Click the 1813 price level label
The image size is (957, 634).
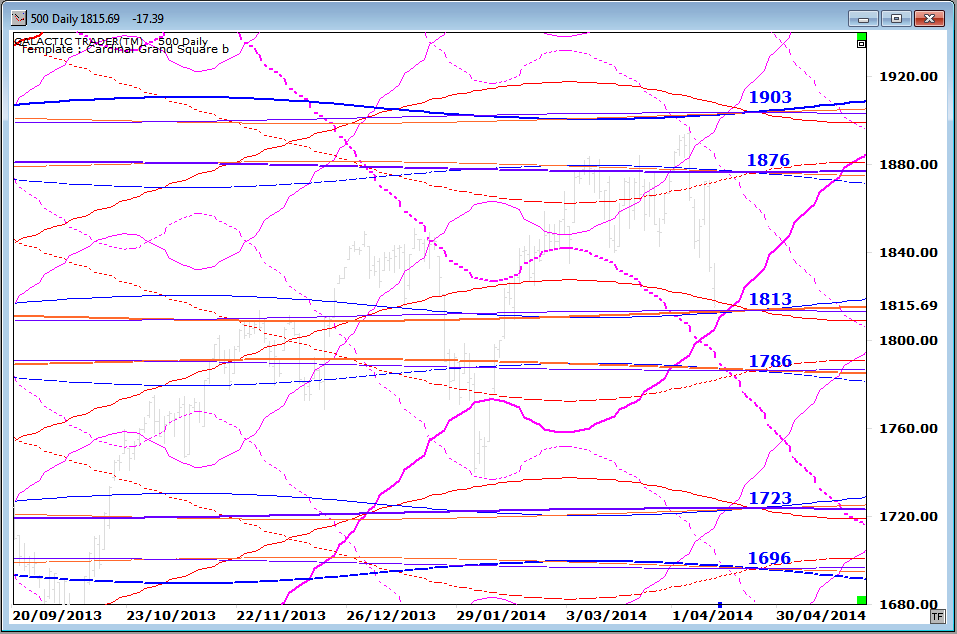(770, 299)
